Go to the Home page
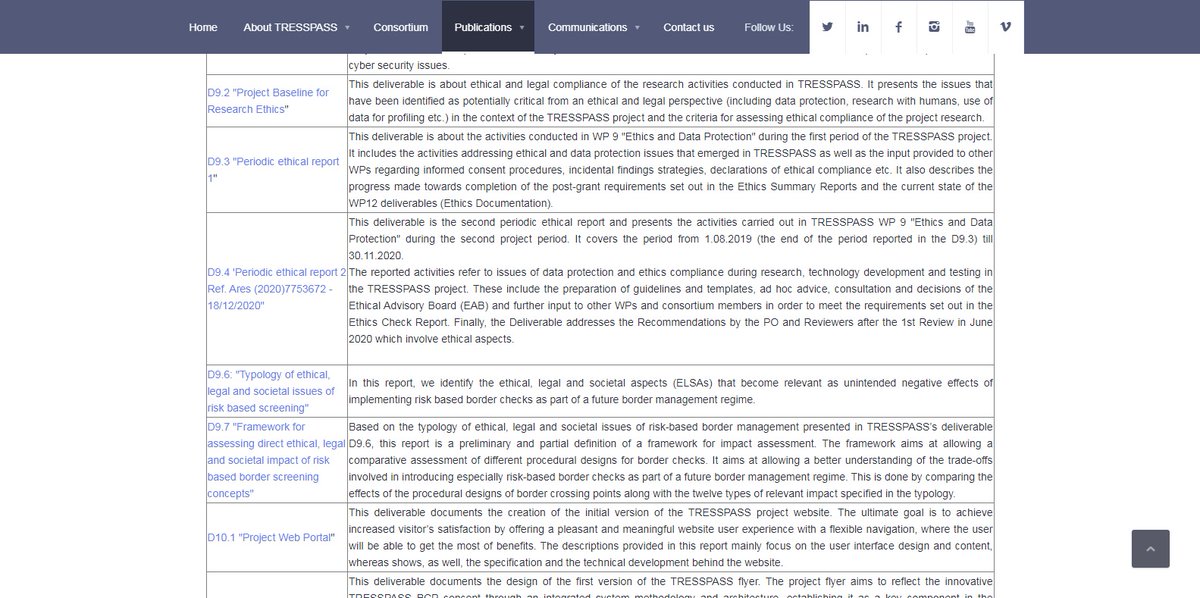The width and height of the screenshot is (1200, 598). click(x=203, y=27)
